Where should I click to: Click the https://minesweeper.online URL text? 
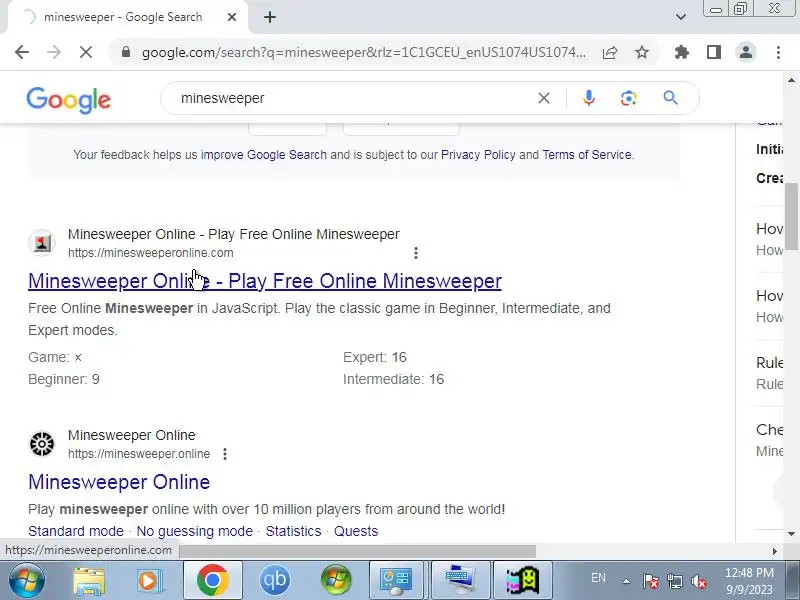[x=139, y=454]
